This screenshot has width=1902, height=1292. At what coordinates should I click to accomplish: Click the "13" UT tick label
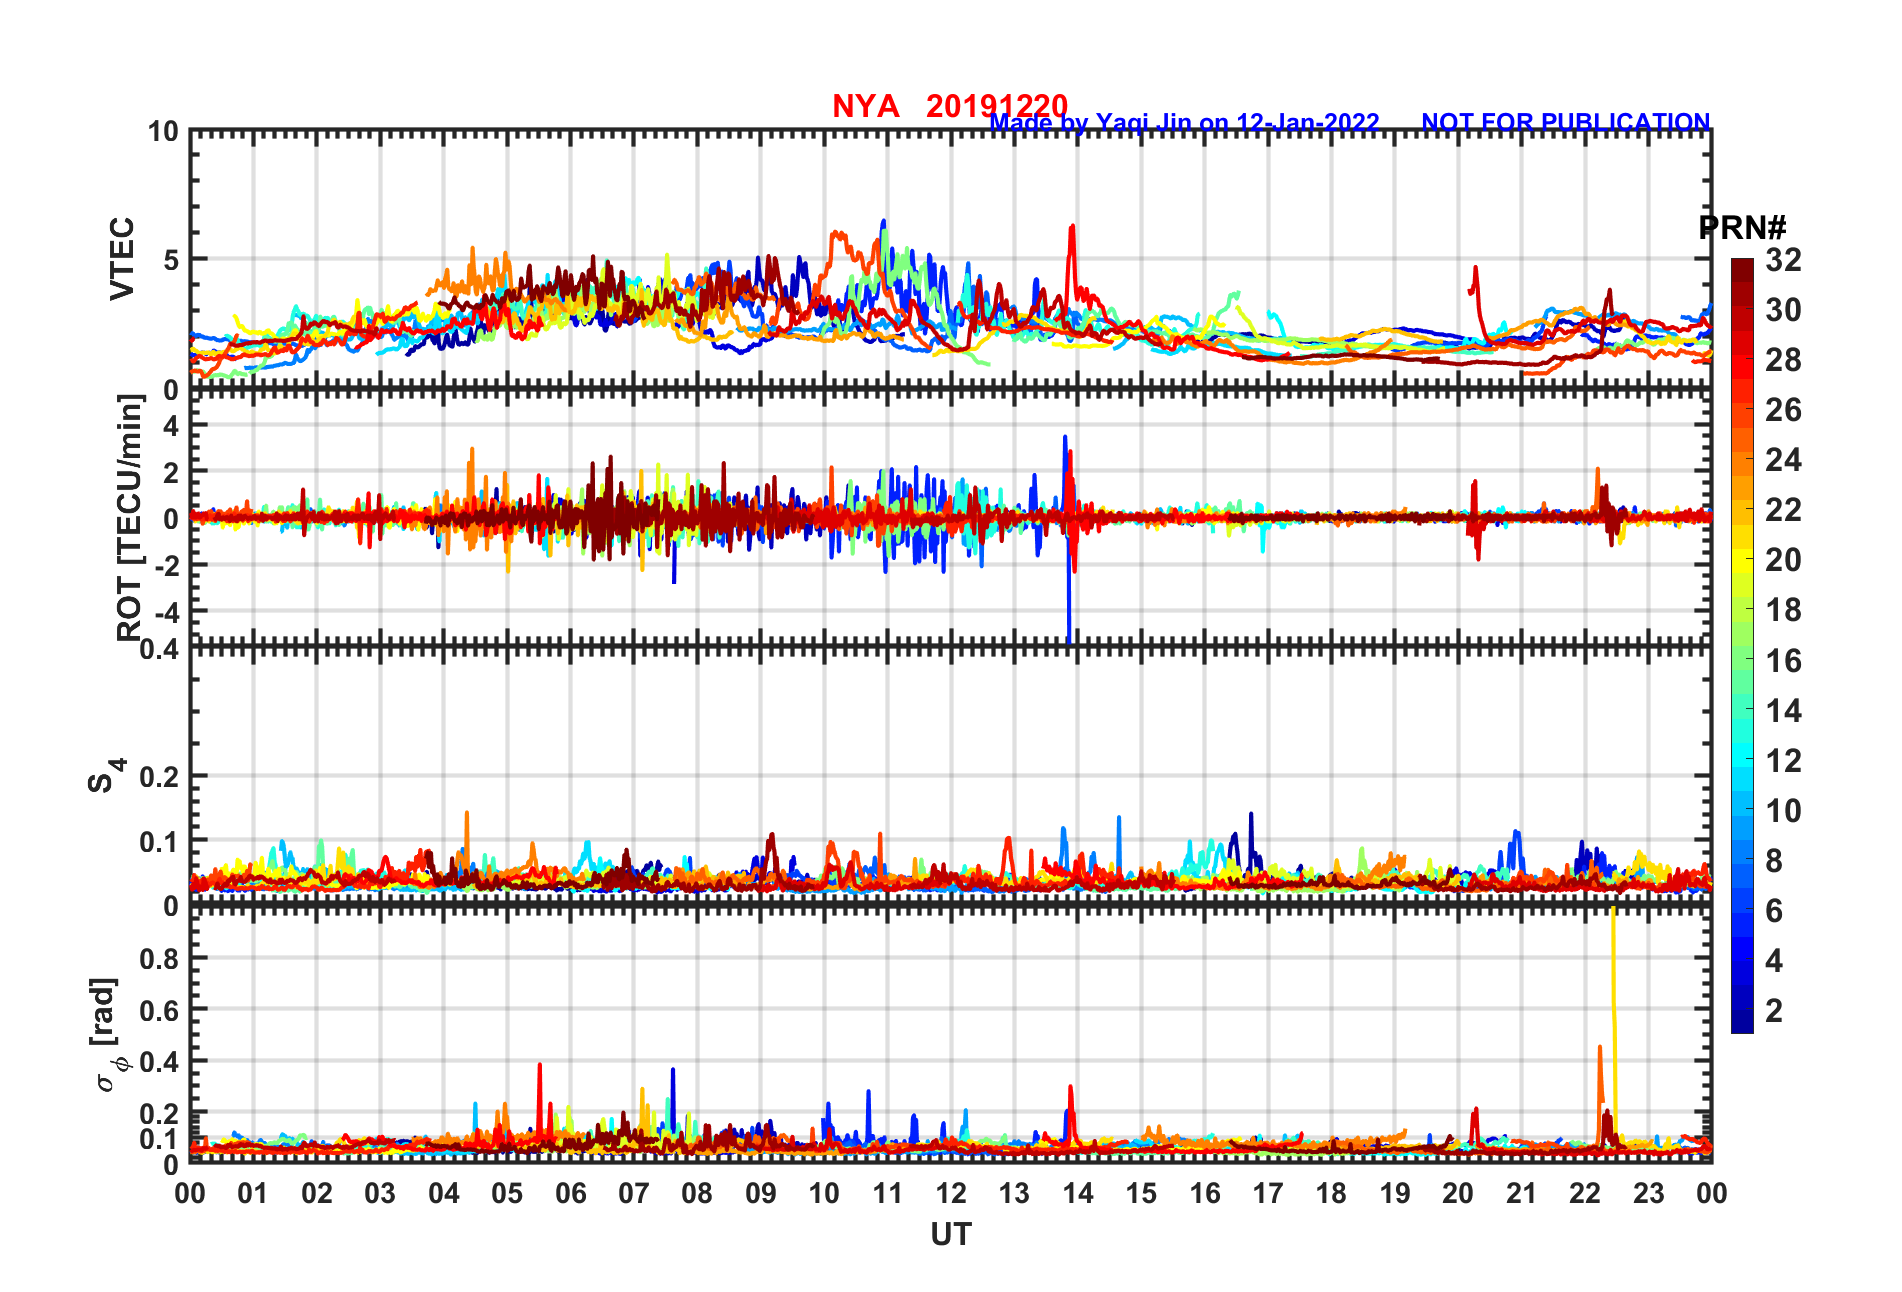pos(1014,1193)
